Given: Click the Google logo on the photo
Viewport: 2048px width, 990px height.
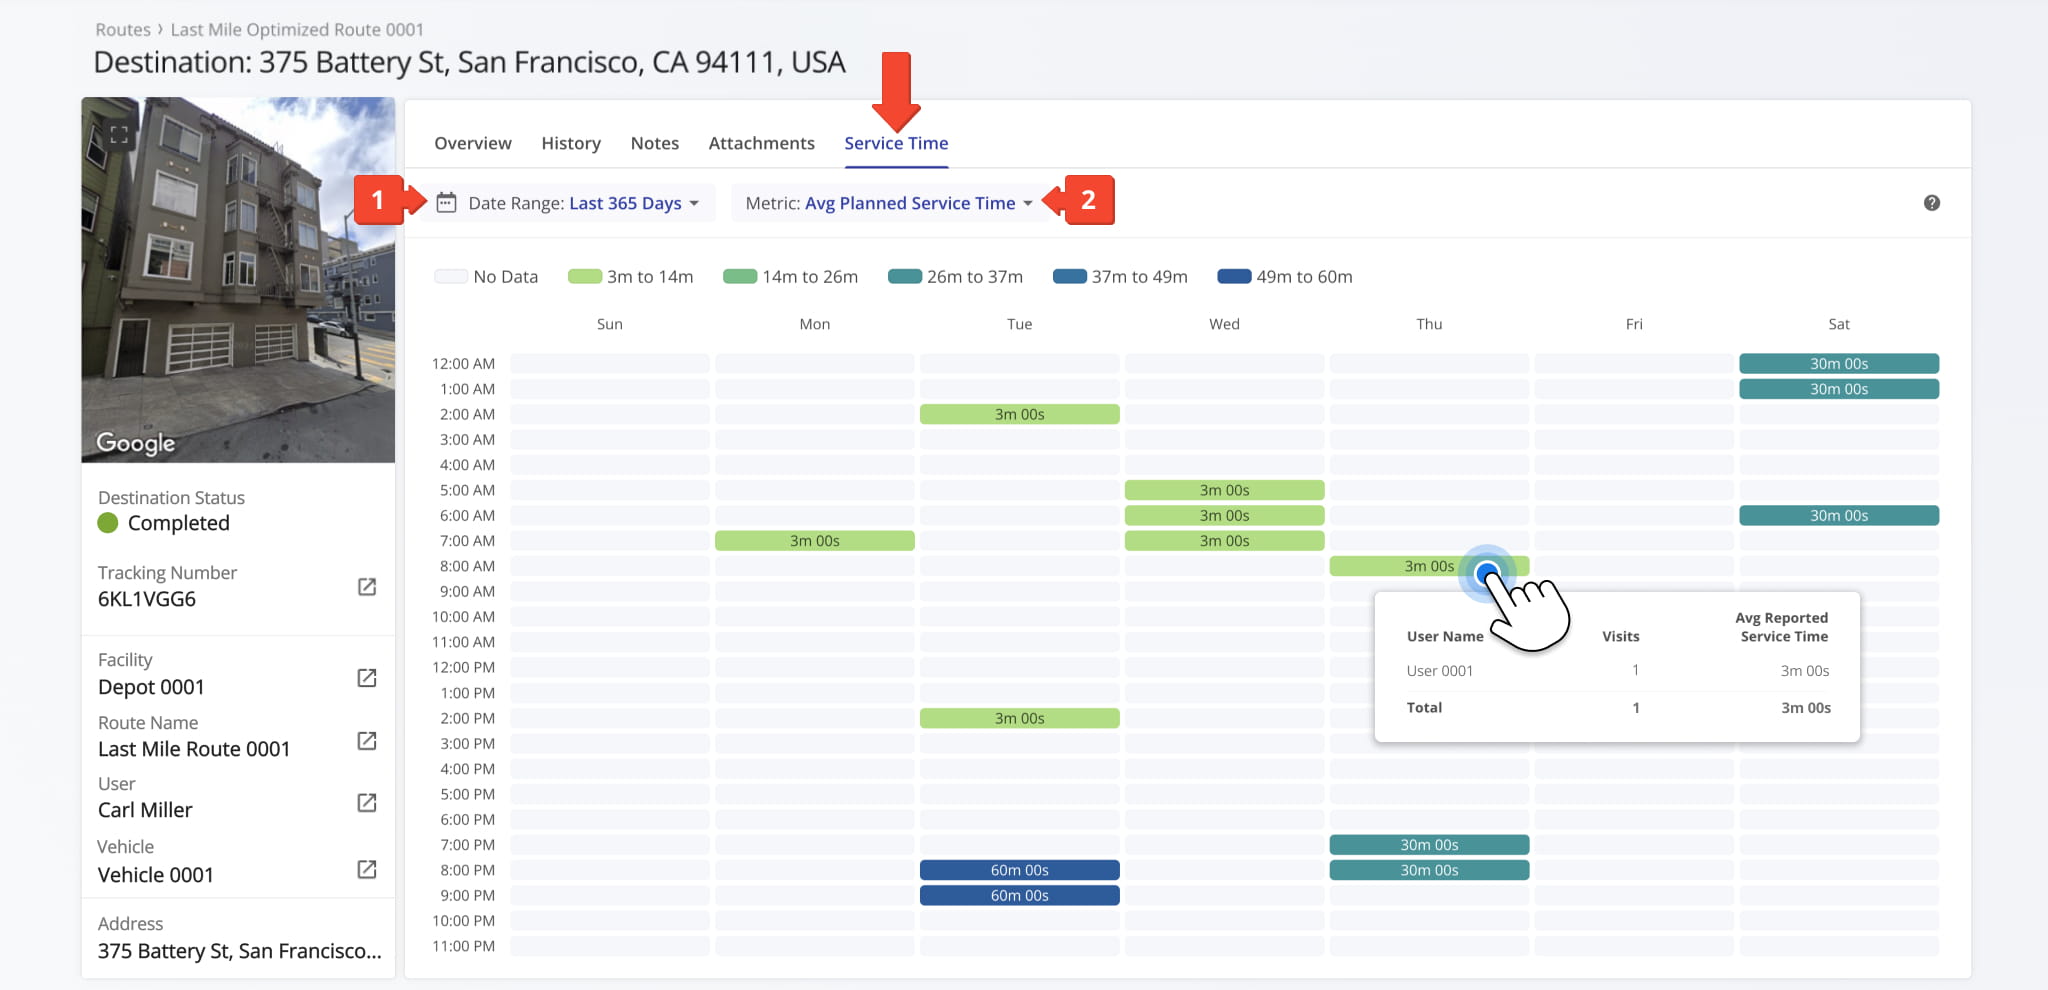Looking at the screenshot, I should pos(135,442).
